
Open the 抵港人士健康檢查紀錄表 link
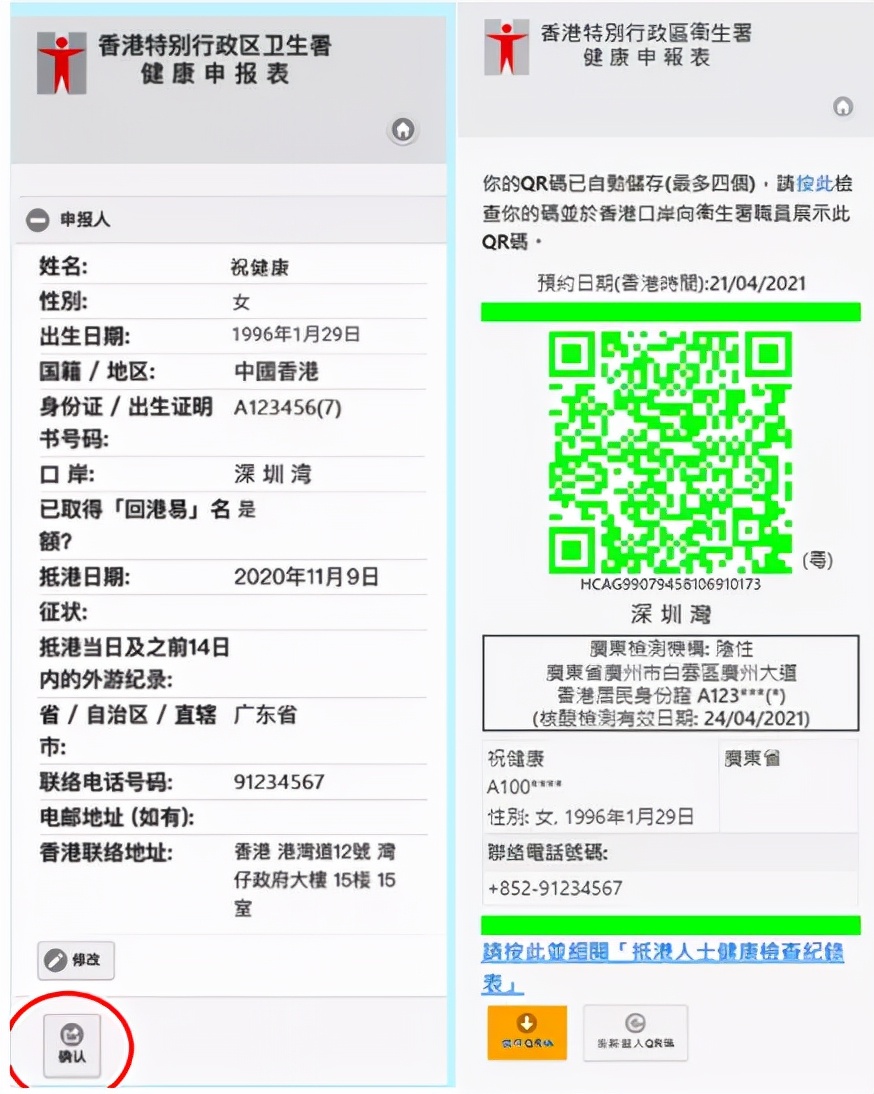tap(663, 968)
